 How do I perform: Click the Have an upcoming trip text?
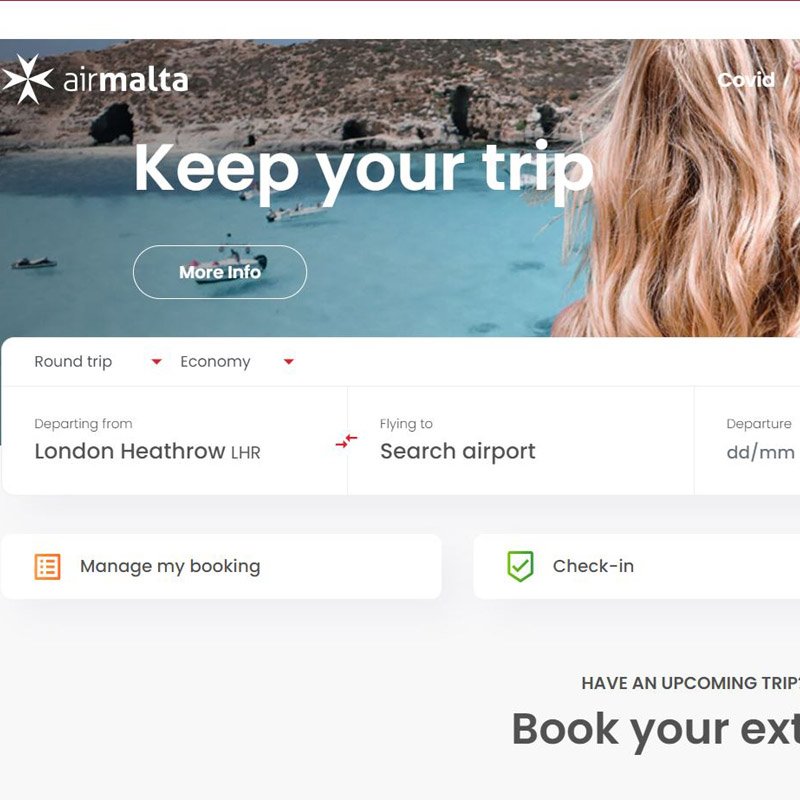pyautogui.click(x=691, y=683)
